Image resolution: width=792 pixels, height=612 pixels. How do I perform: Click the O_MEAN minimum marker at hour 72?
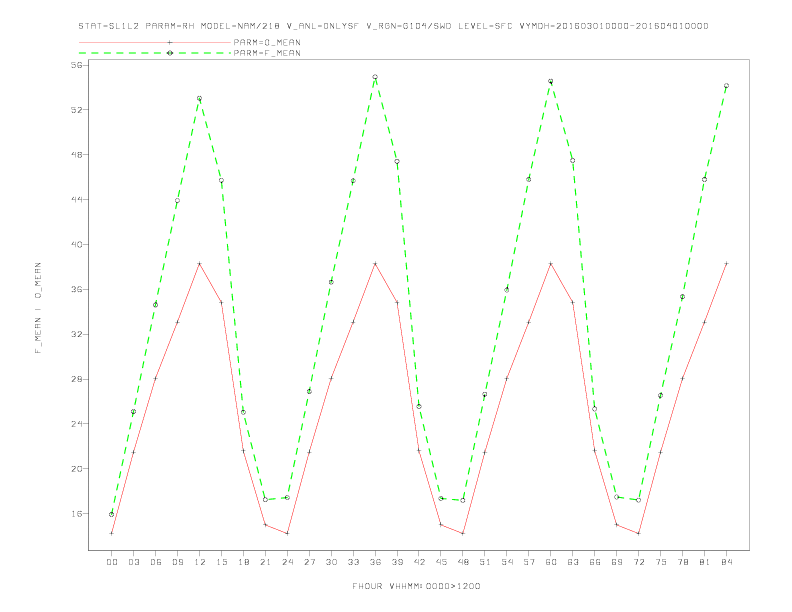tap(639, 533)
